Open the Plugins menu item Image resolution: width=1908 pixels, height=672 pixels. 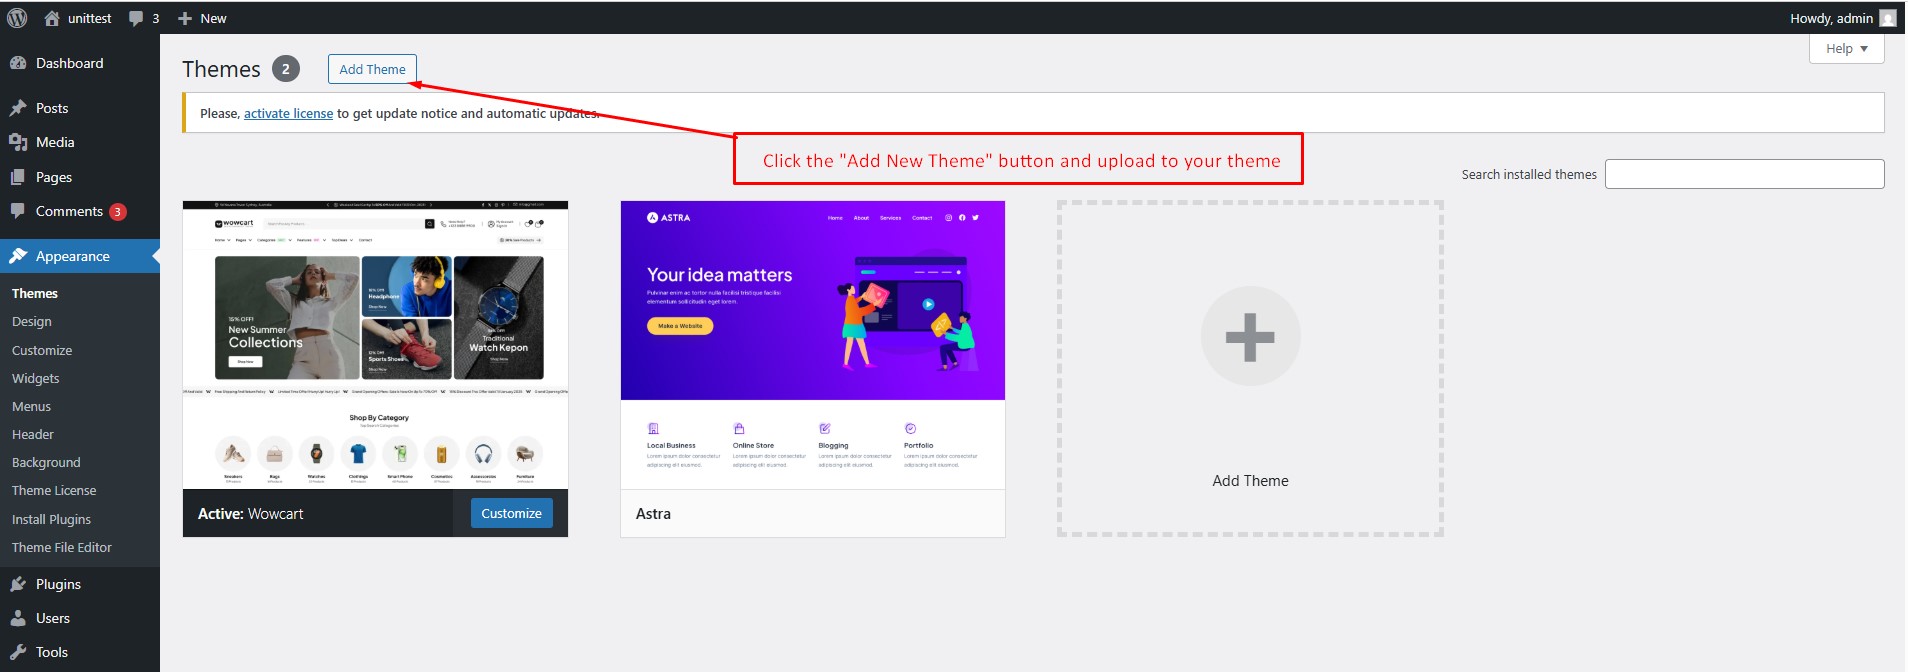[80, 584]
